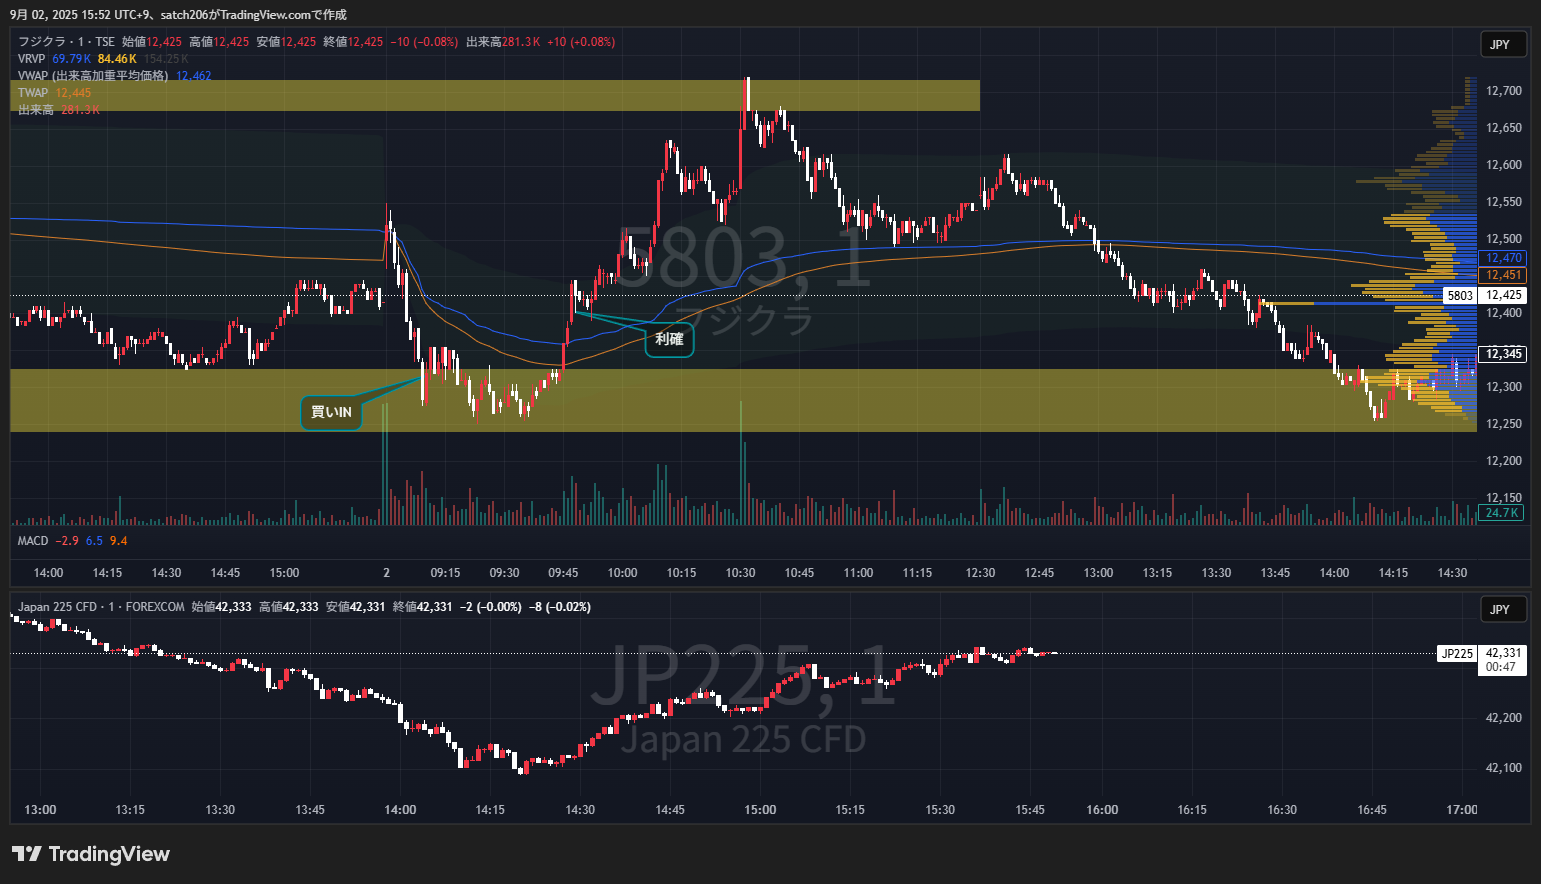Click the 11:00 time axis label
This screenshot has height=884, width=1541.
click(858, 573)
